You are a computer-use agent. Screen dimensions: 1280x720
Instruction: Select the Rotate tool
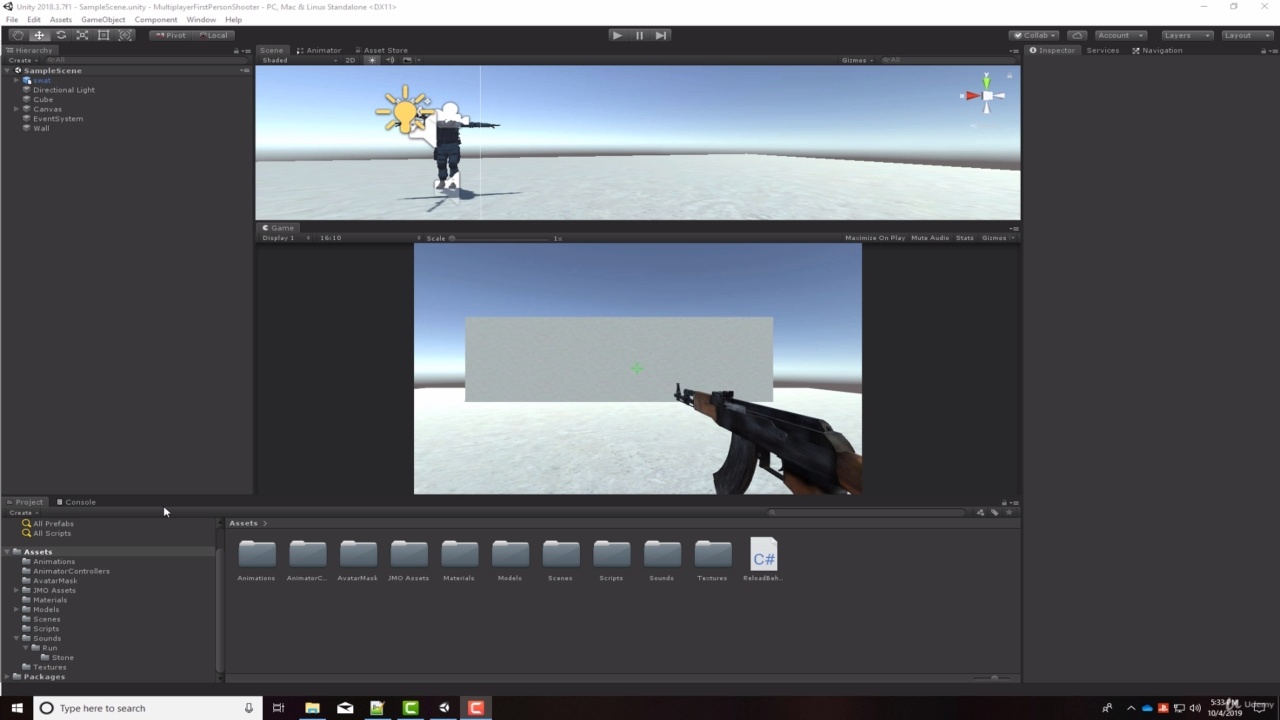(60, 36)
